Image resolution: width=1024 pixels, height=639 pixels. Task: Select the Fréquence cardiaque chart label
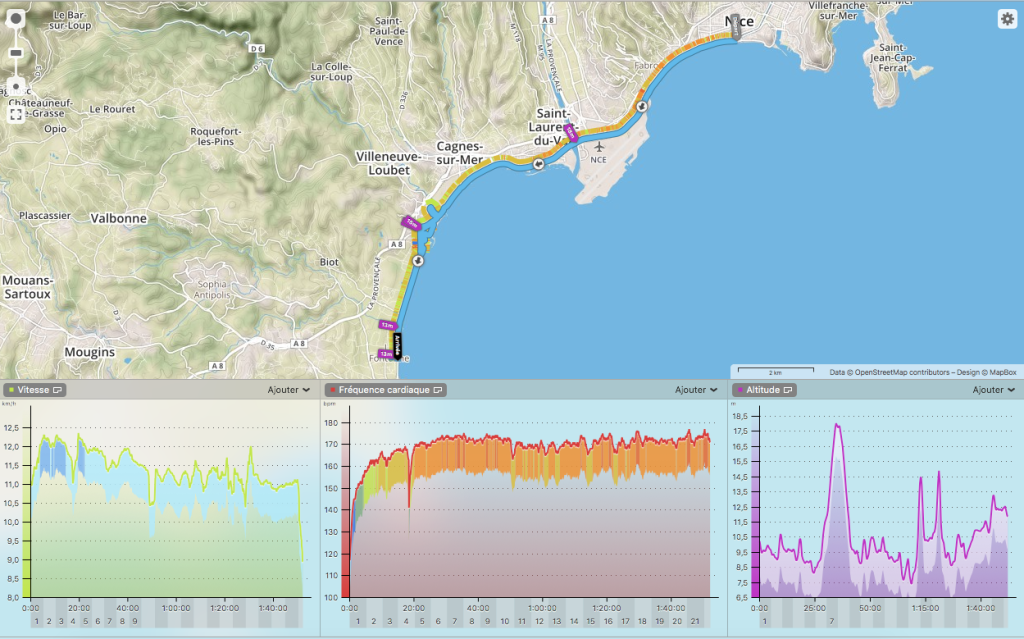click(384, 390)
